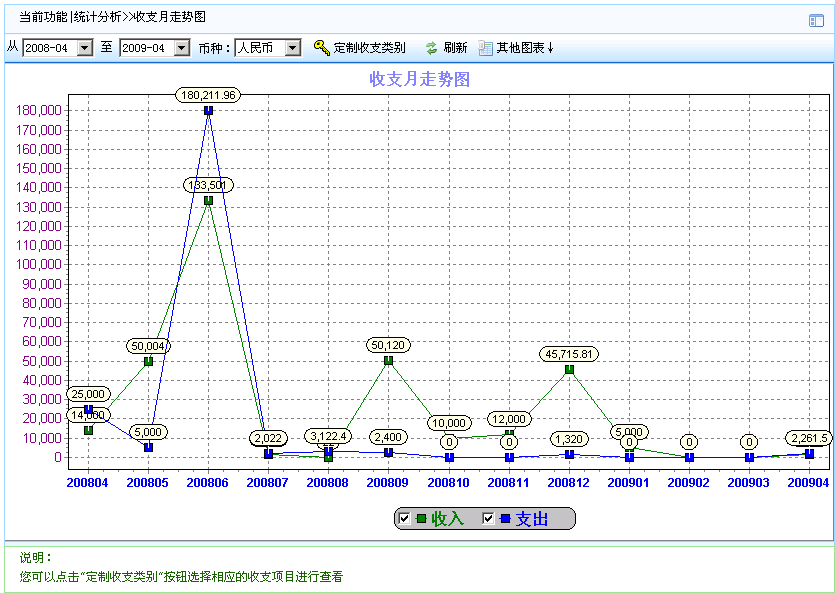Viewport: 835px width, 593px height.
Task: Click the panel layout icon at top right
Action: pyautogui.click(x=816, y=20)
